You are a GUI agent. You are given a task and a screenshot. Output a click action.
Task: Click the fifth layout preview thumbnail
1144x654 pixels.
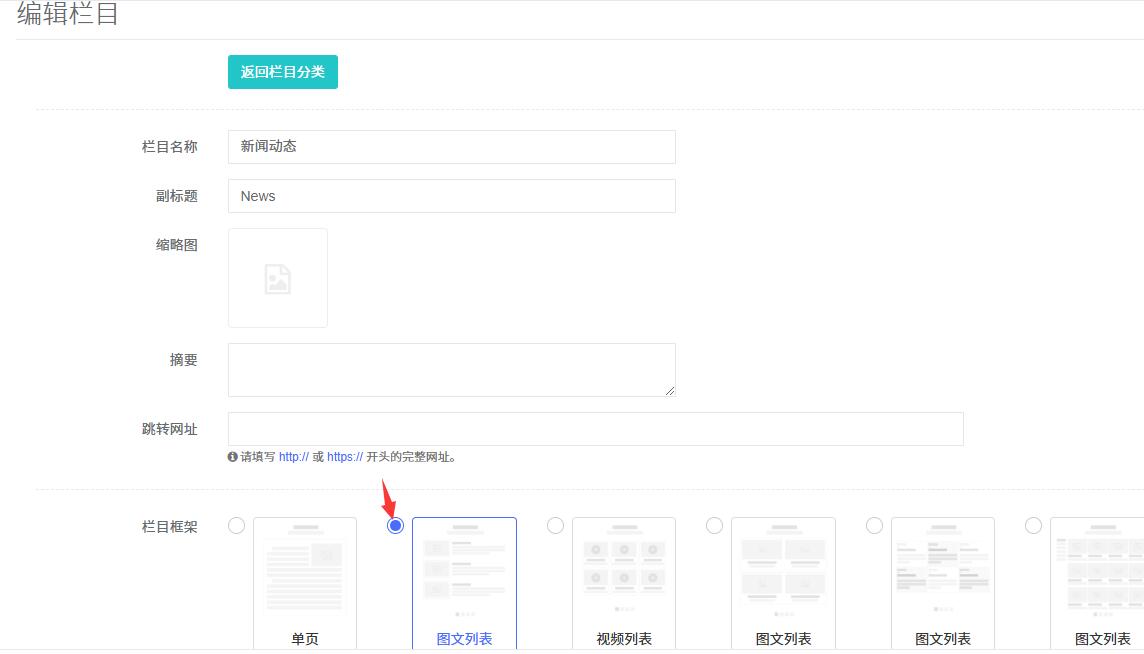[x=942, y=570]
